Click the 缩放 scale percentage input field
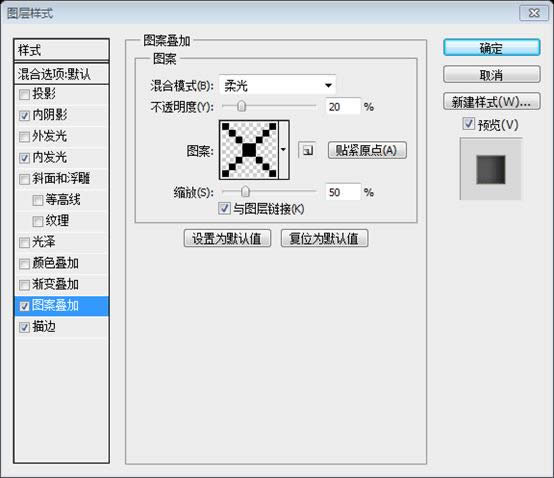554x478 pixels. (343, 192)
